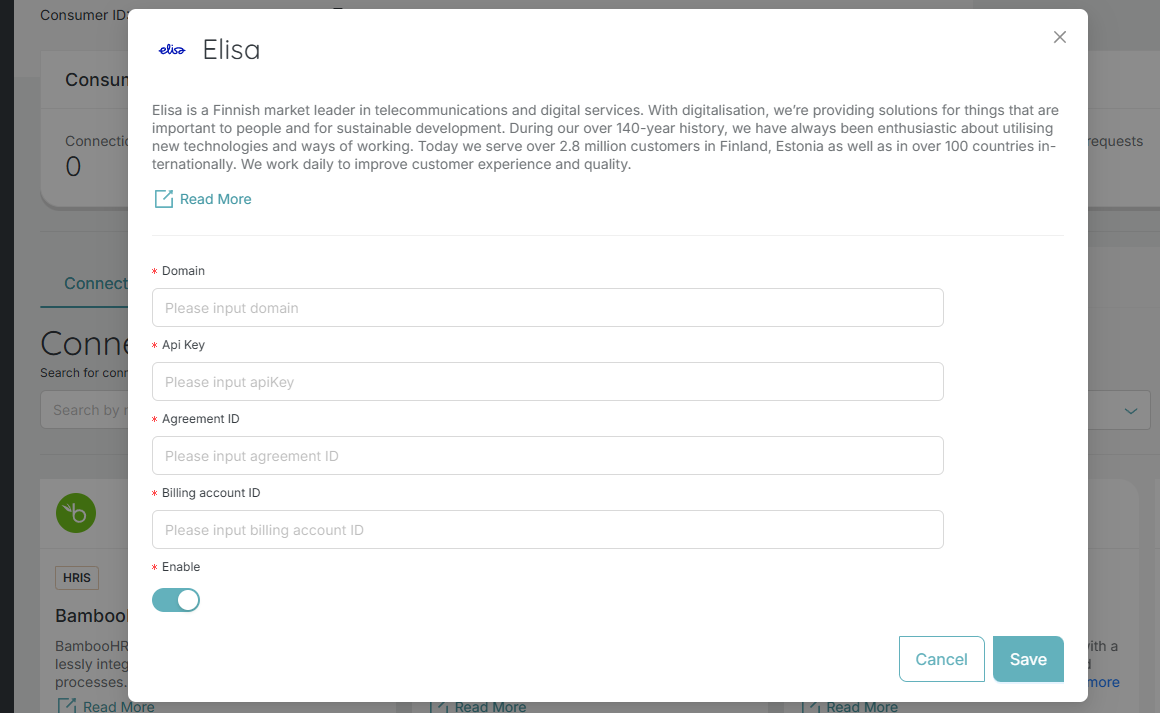Expand the dropdown chevron behind the dialog

[1130, 410]
